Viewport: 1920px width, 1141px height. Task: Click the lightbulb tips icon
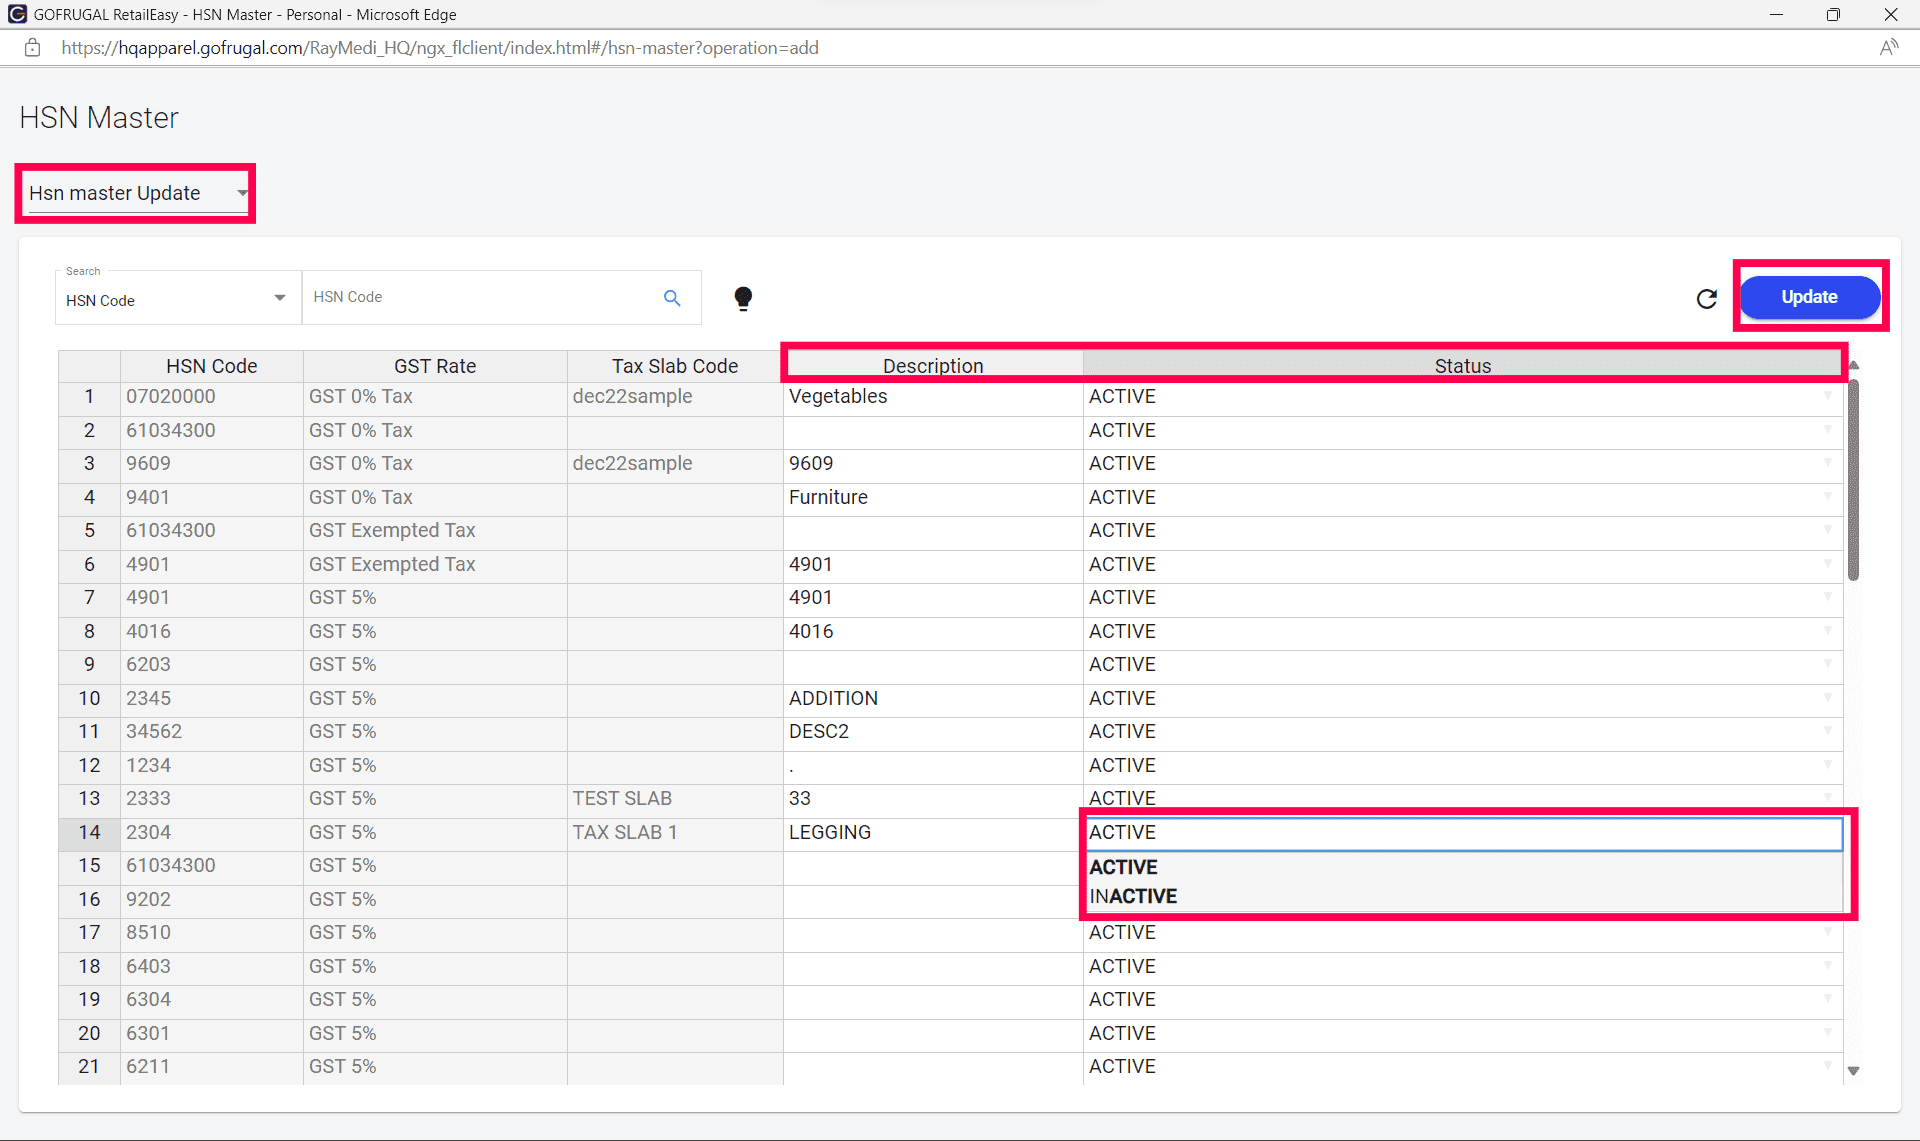[743, 298]
